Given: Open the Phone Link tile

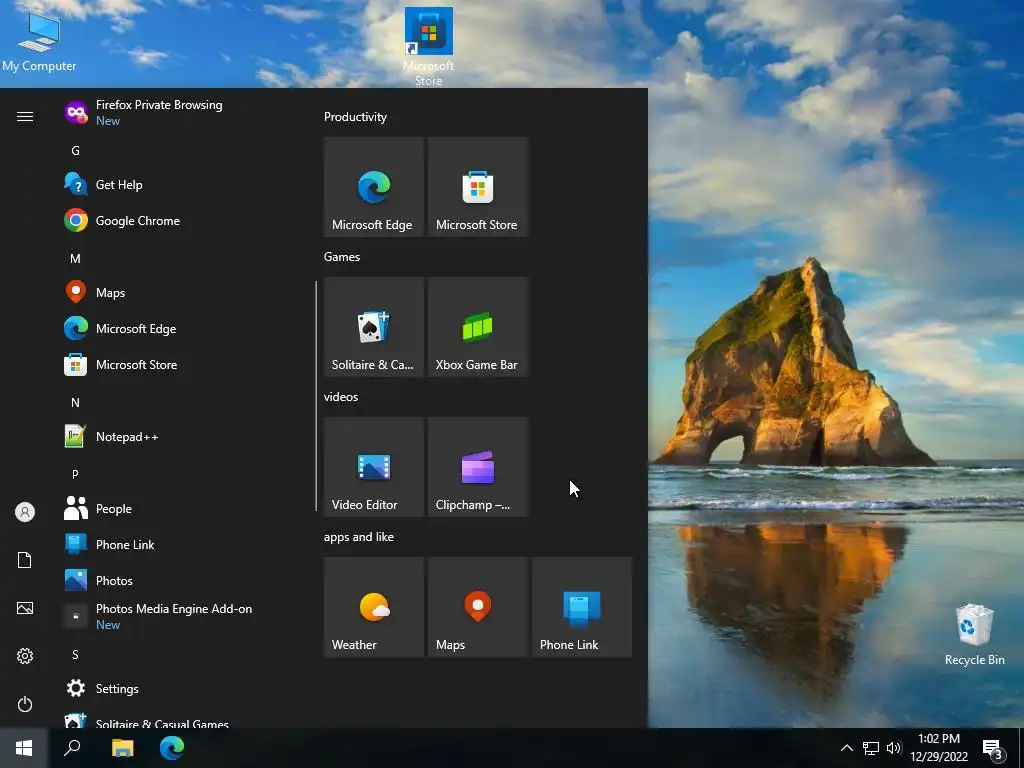Looking at the screenshot, I should 582,607.
